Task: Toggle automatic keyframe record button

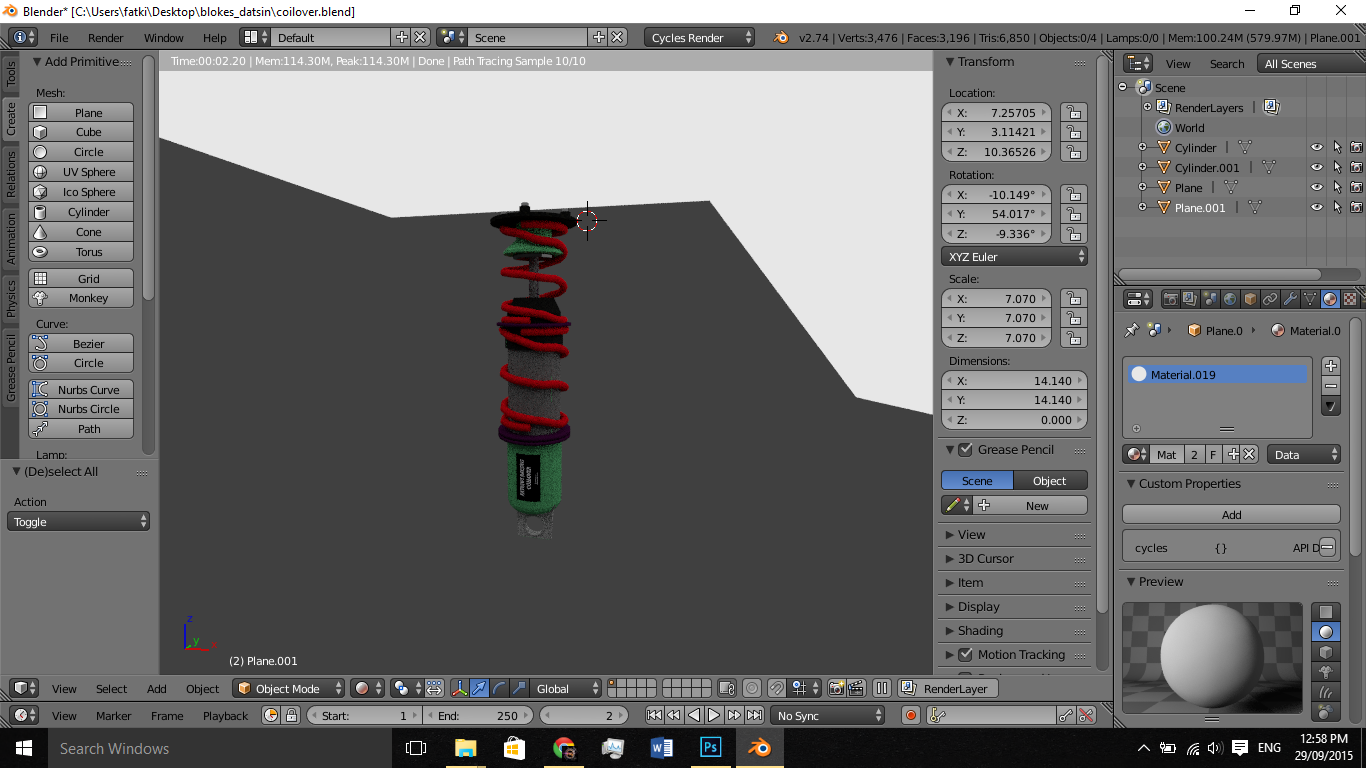Action: pyautogui.click(x=910, y=715)
